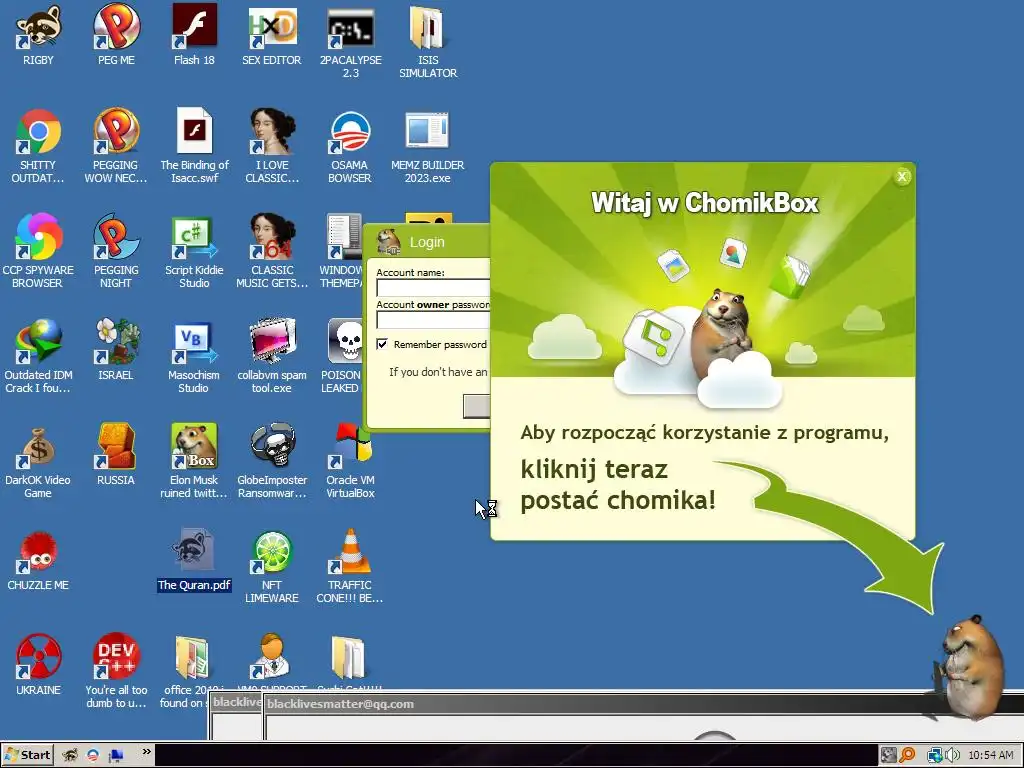Image resolution: width=1024 pixels, height=768 pixels.
Task: Click the 10:54 AM taskbar clock
Action: tap(991, 755)
